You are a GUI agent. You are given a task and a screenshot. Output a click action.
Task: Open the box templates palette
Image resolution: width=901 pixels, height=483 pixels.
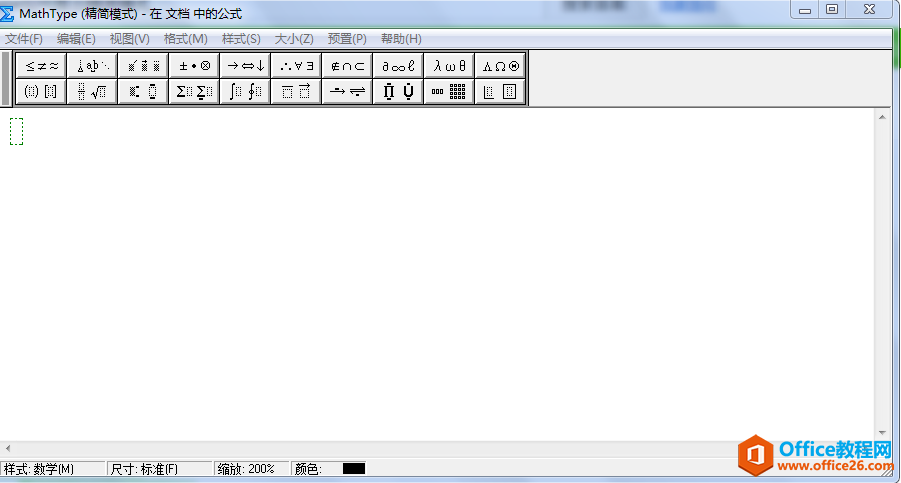point(500,91)
